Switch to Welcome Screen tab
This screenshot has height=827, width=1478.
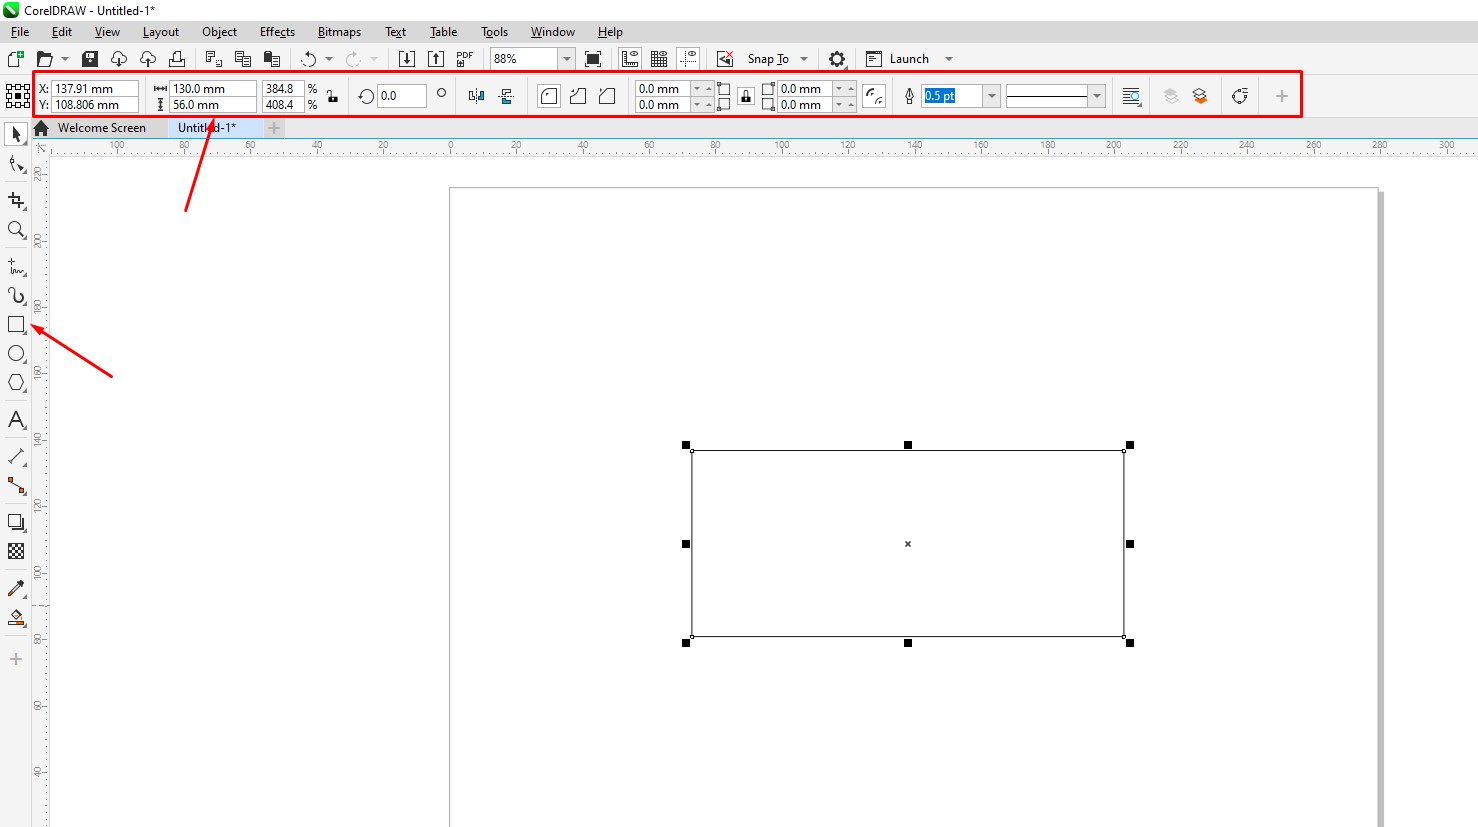coord(101,128)
